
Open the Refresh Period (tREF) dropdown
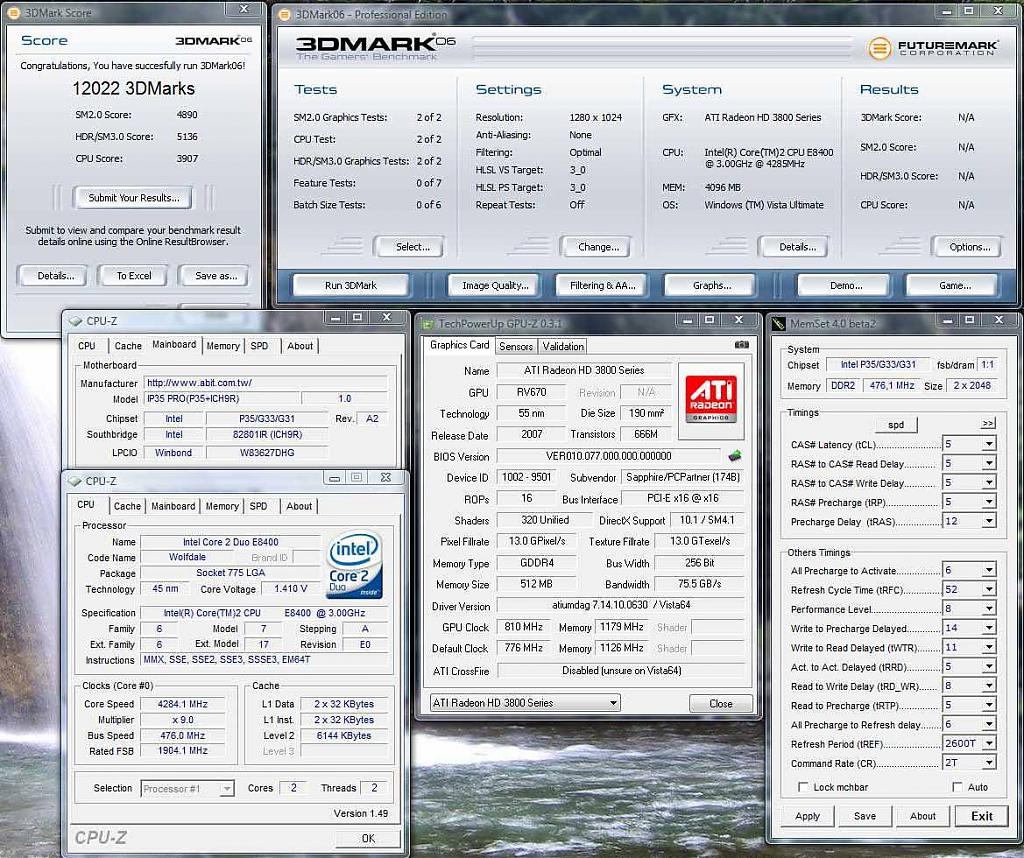point(989,744)
